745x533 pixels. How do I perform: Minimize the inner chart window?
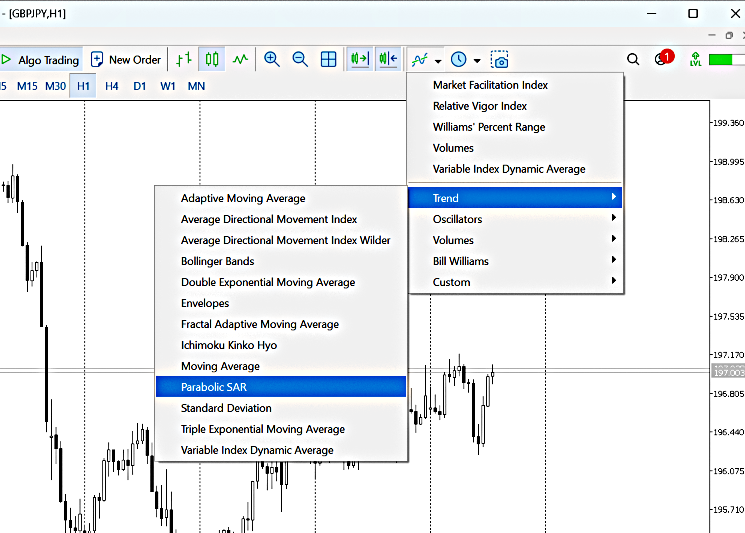pos(711,35)
